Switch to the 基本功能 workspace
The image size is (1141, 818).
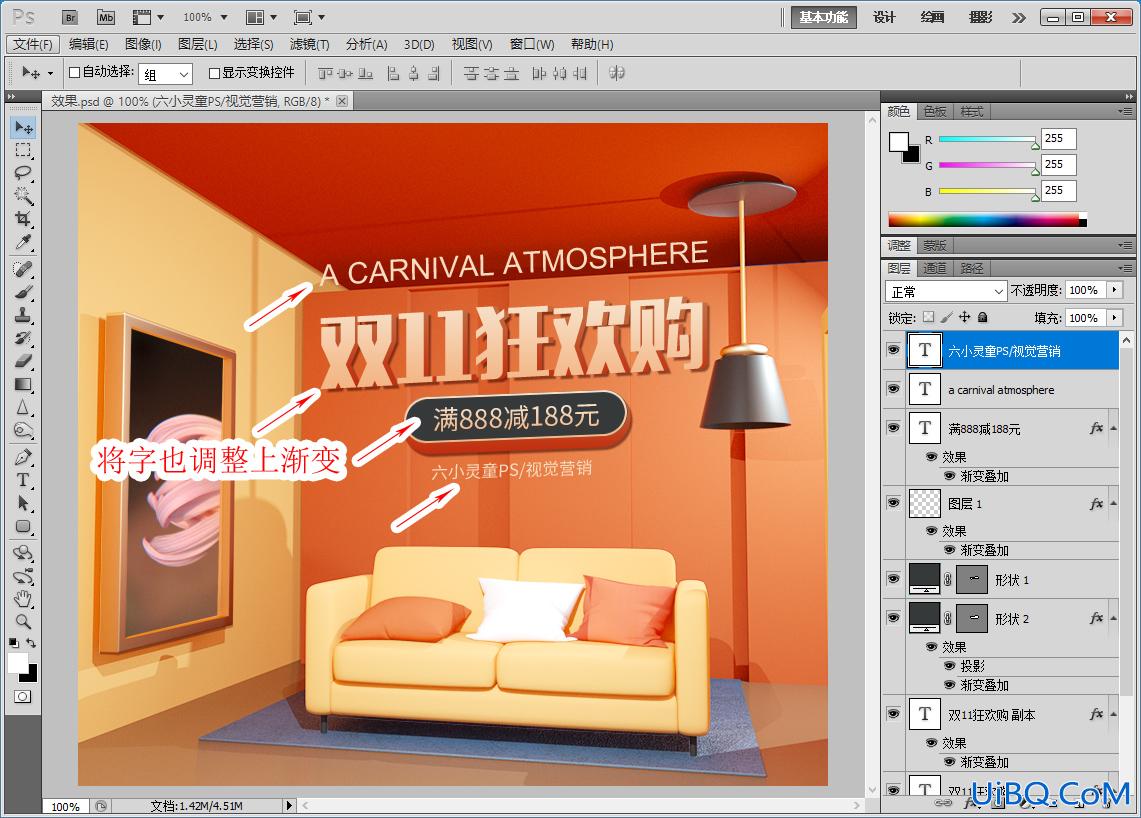(x=824, y=17)
